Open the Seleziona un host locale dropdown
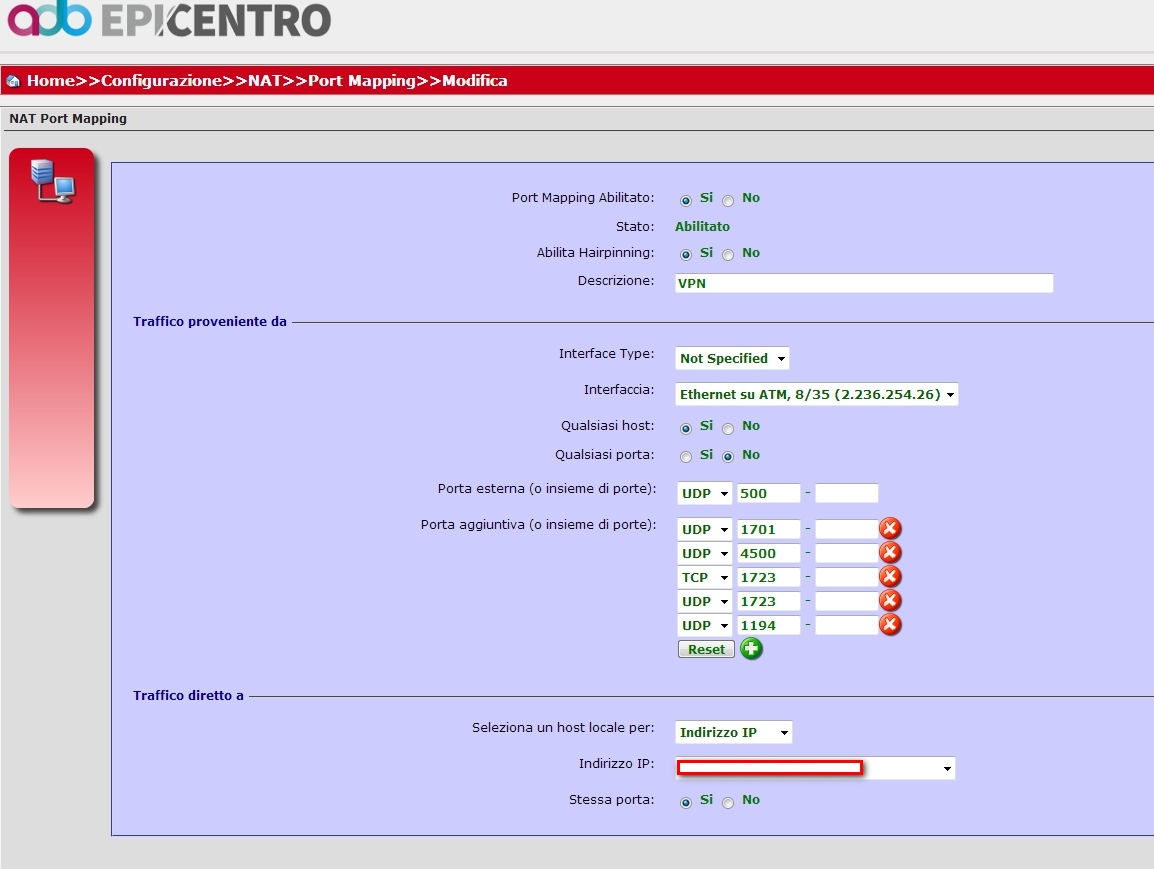 click(734, 733)
